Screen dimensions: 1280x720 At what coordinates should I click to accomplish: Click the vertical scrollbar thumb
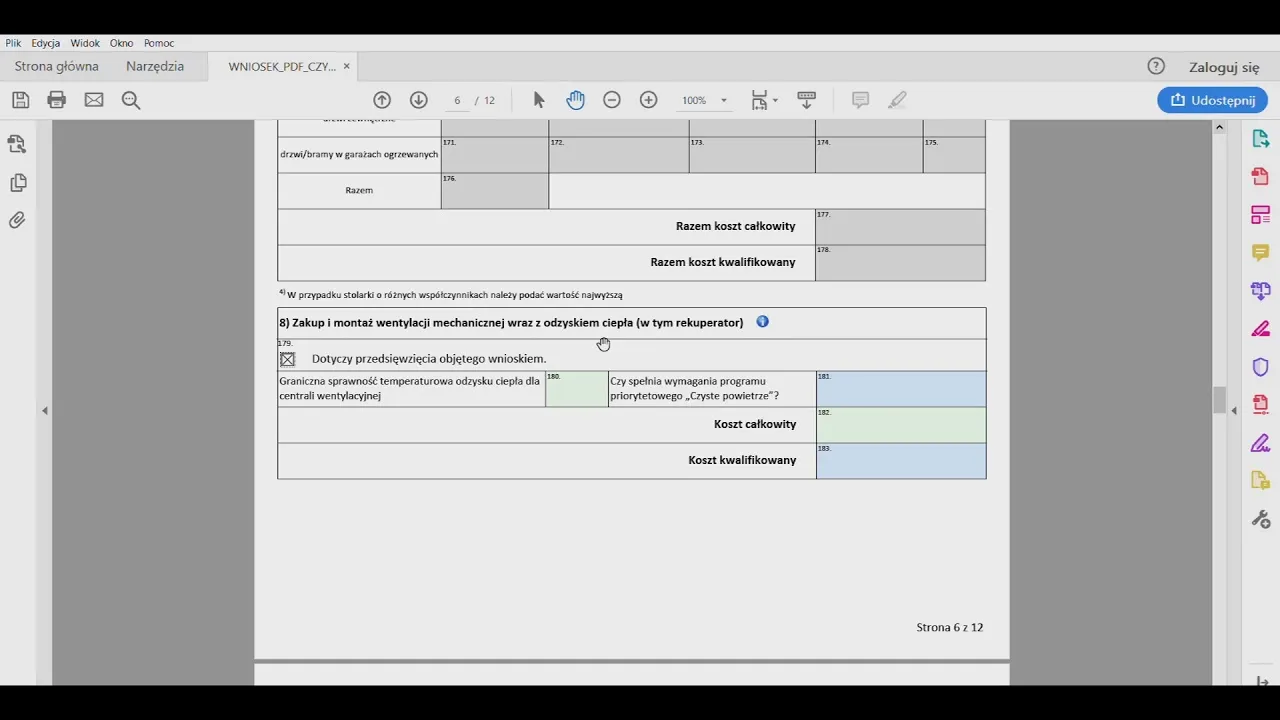pyautogui.click(x=1219, y=400)
